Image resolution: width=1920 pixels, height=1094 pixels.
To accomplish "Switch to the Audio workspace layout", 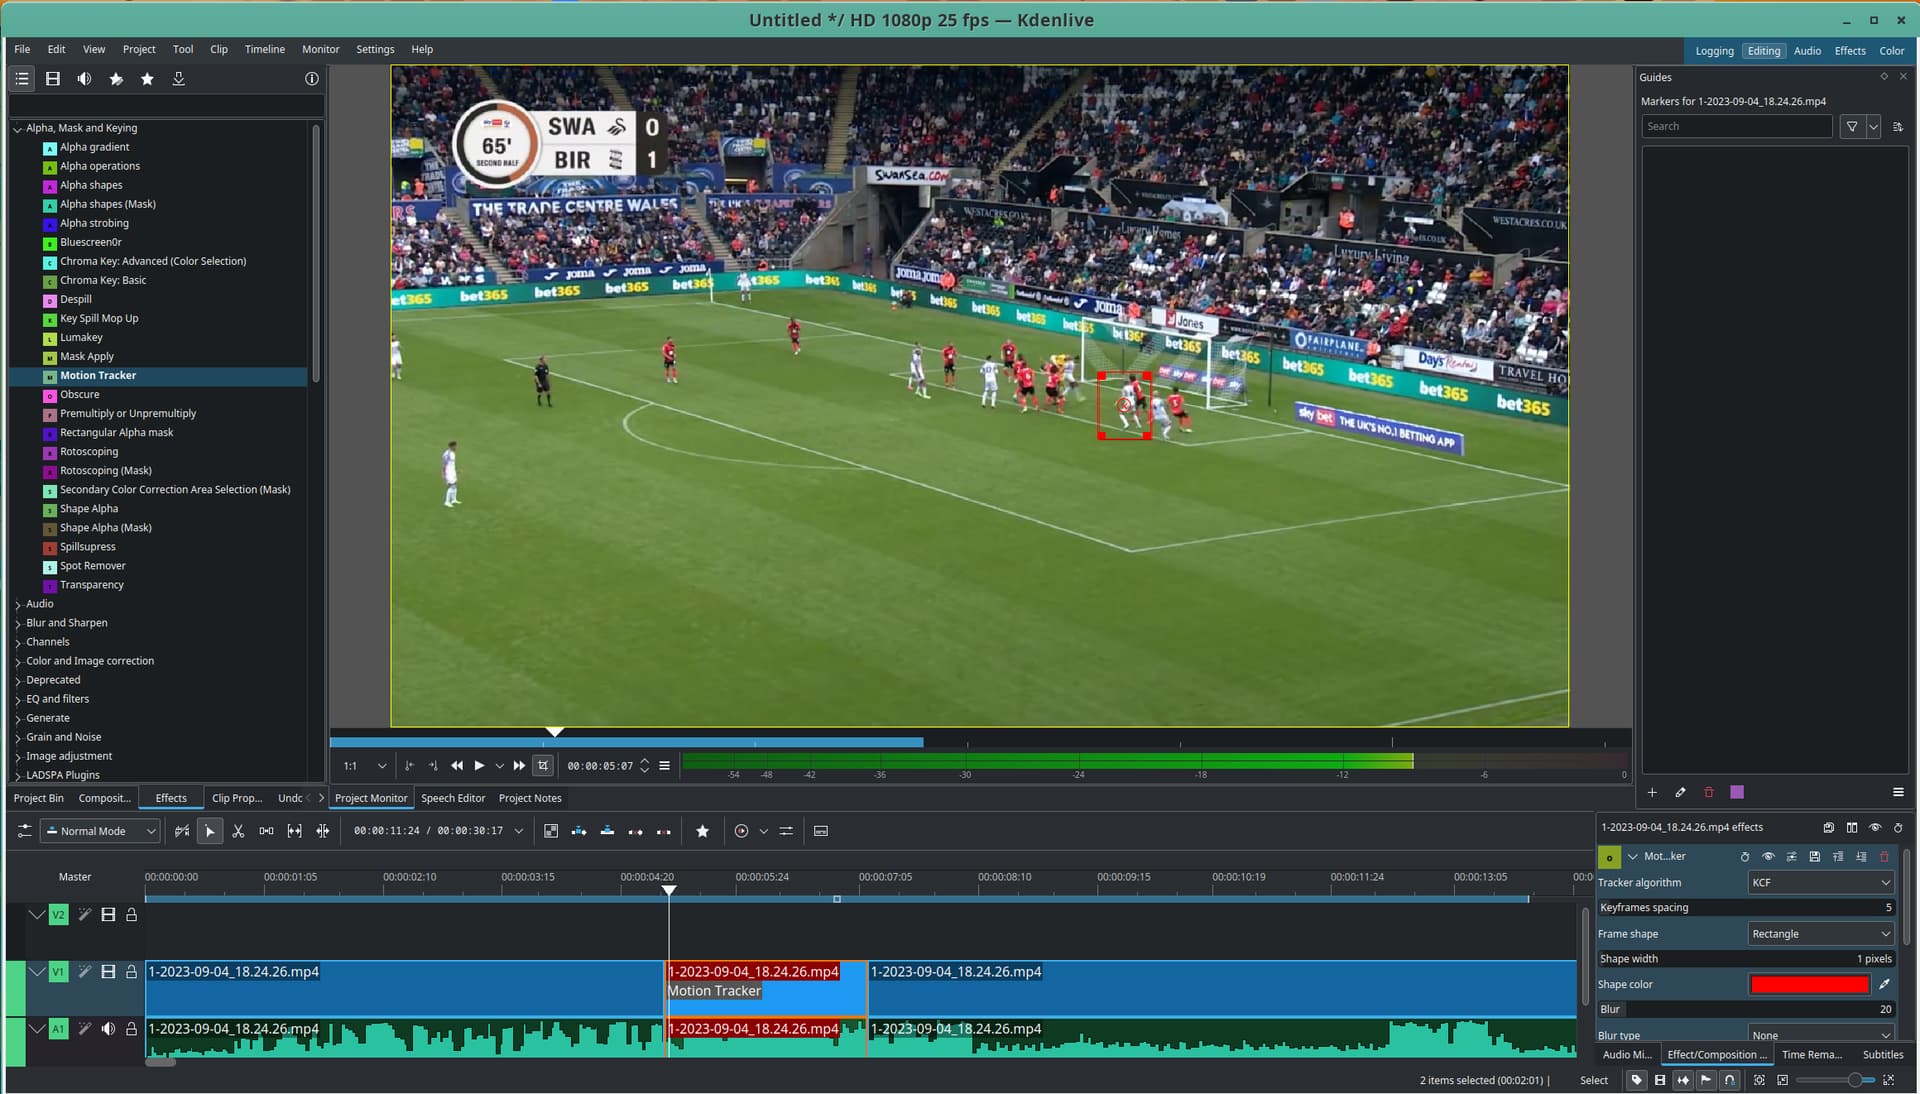I will point(1807,51).
